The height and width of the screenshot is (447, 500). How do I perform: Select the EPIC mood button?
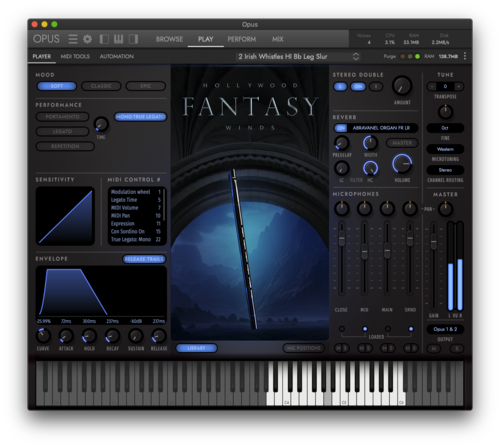(146, 86)
